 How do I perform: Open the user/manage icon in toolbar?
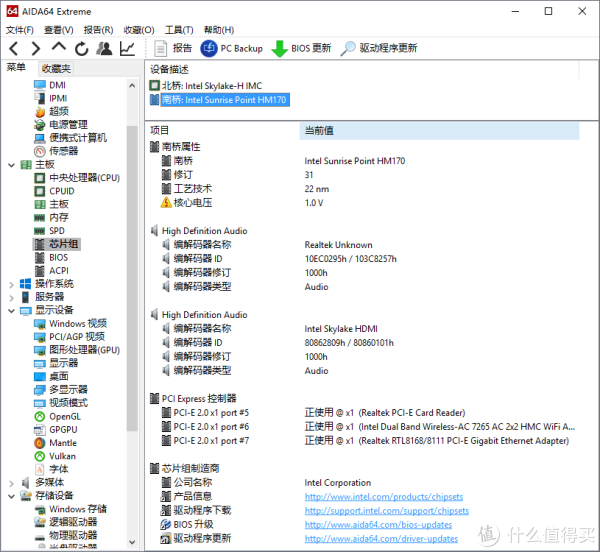(x=104, y=49)
